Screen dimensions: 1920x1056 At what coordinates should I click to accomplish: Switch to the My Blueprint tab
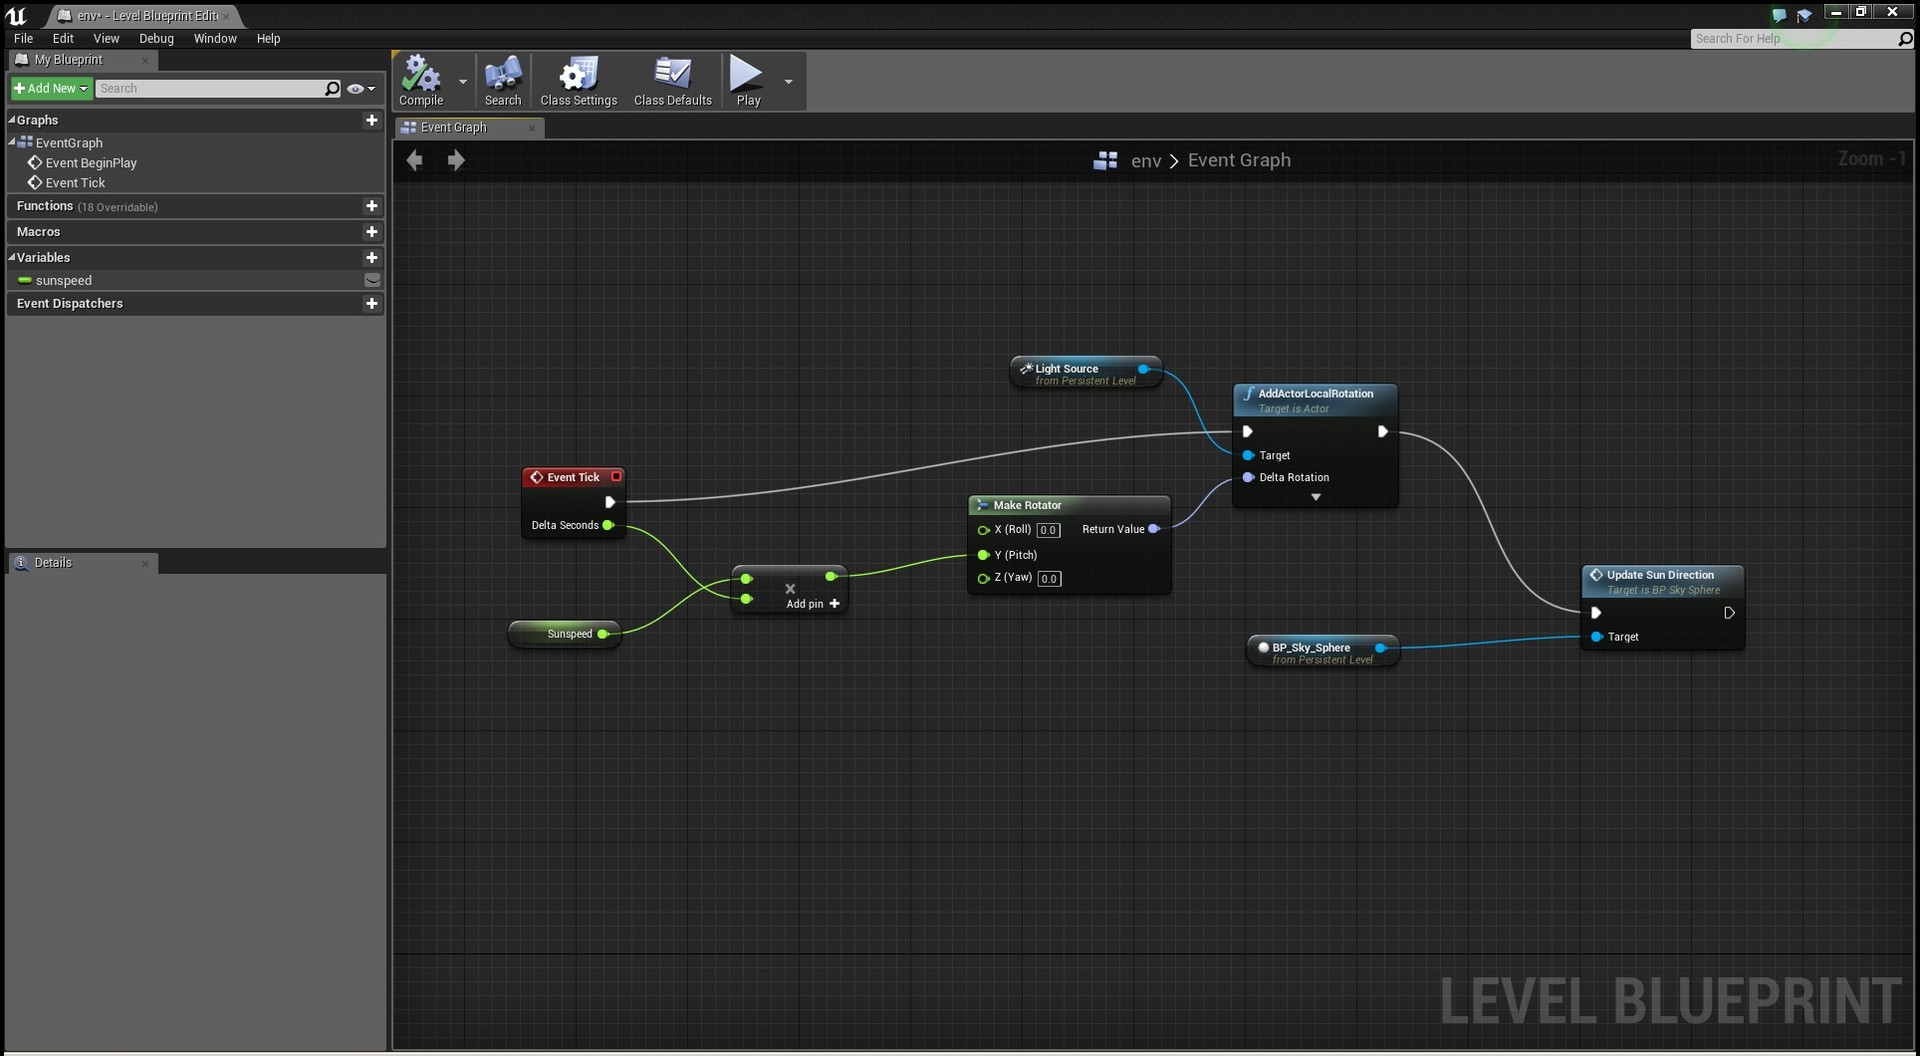(x=68, y=60)
